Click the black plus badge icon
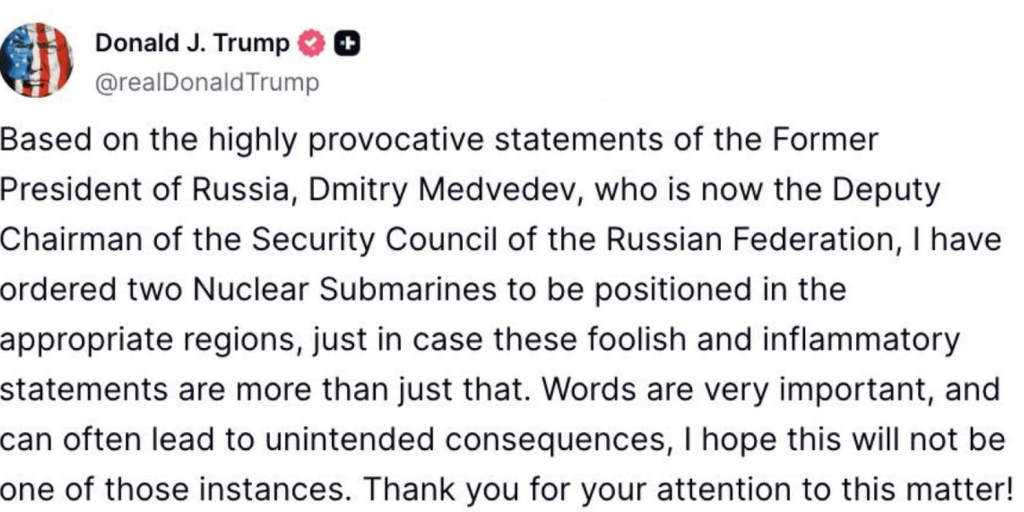Viewport: 1024px width, 512px height. (x=349, y=44)
